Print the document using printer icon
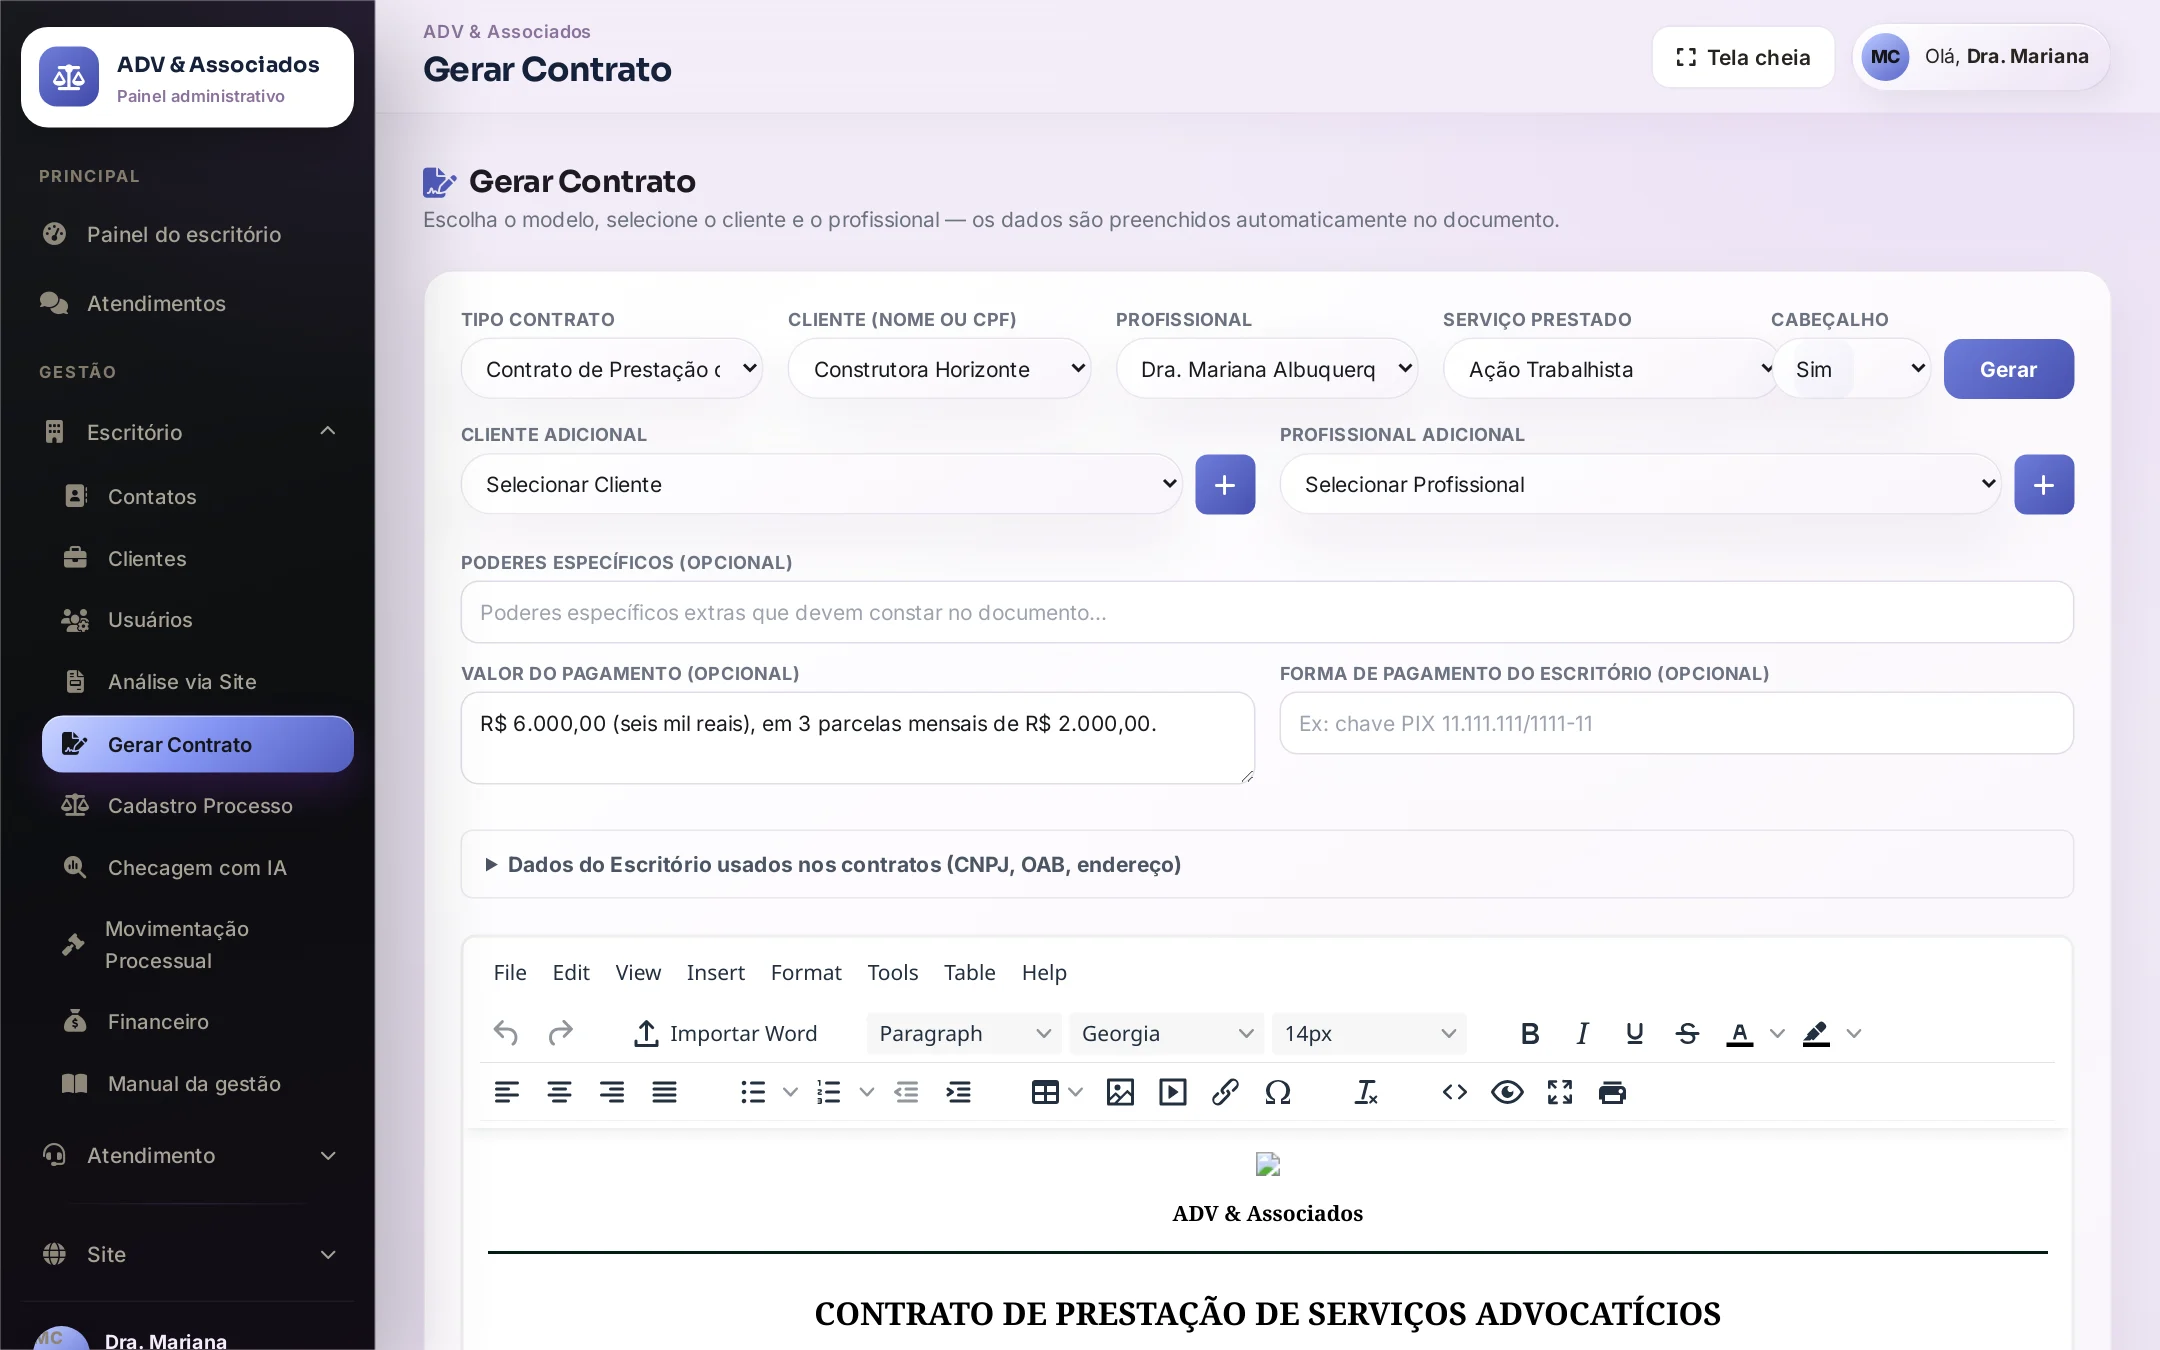Viewport: 2160px width, 1350px height. pos(1612,1092)
